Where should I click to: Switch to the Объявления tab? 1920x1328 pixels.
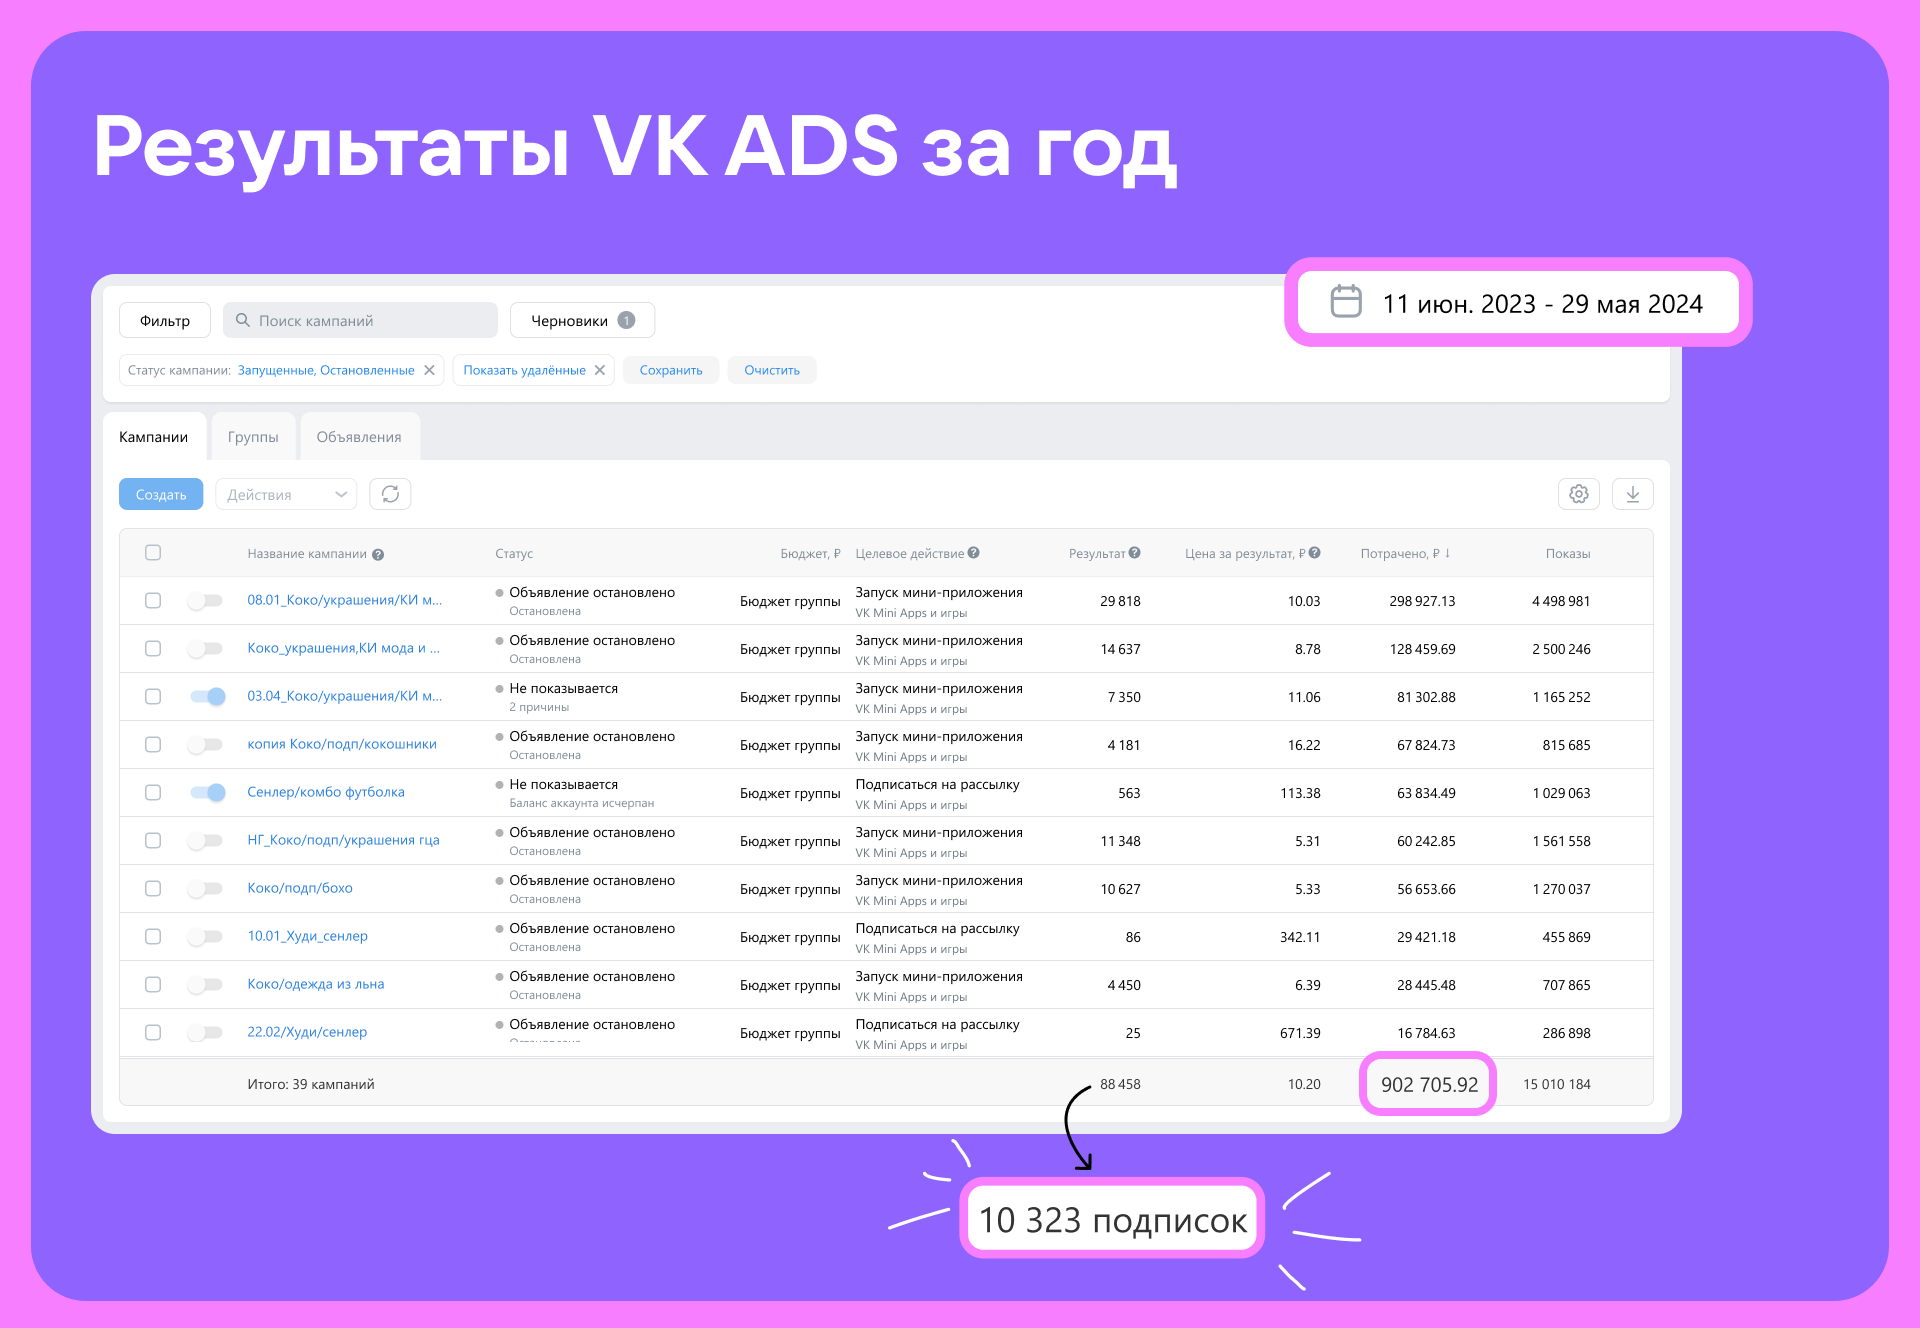coord(359,437)
